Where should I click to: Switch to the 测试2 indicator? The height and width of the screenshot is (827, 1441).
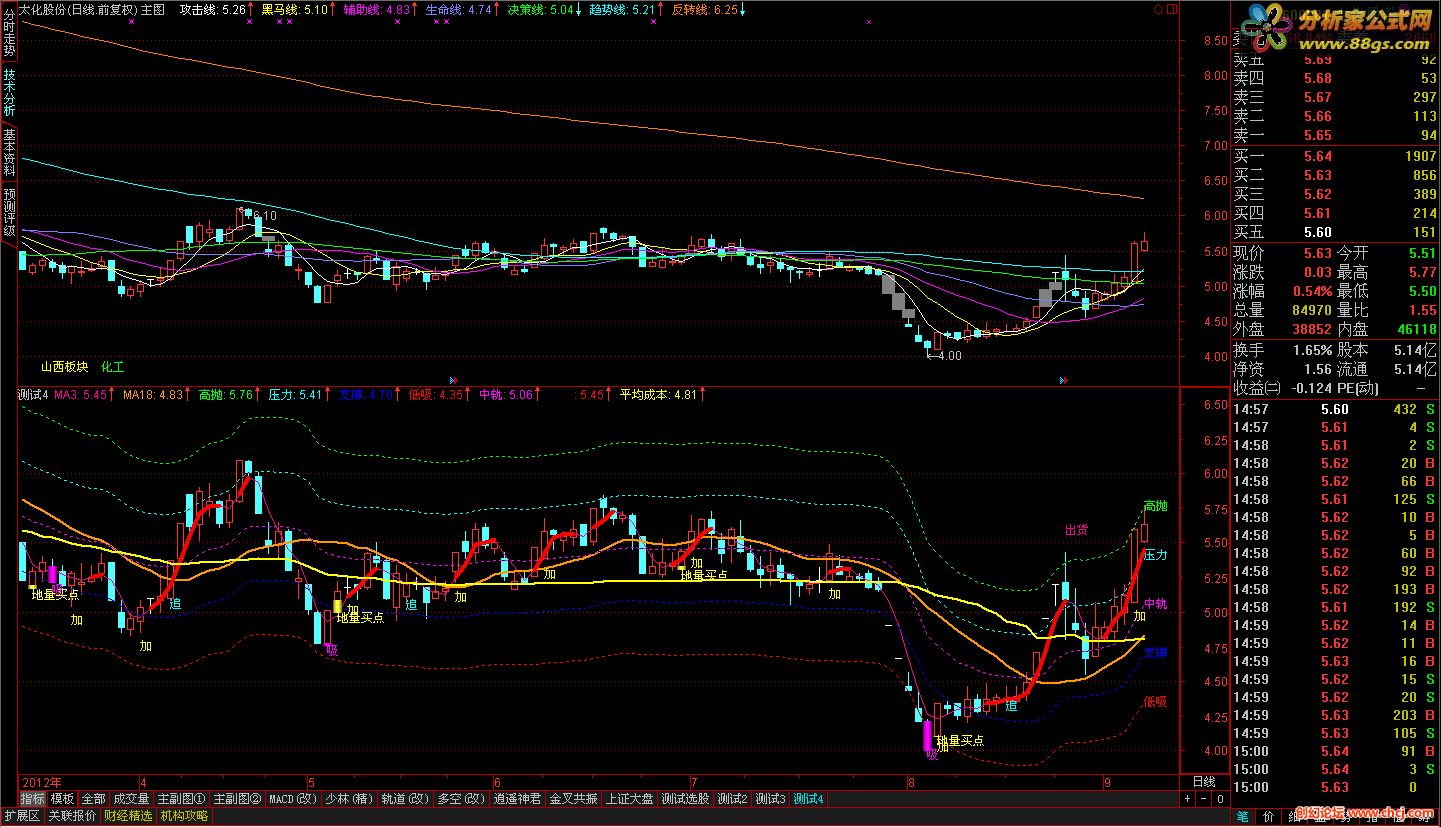point(733,799)
